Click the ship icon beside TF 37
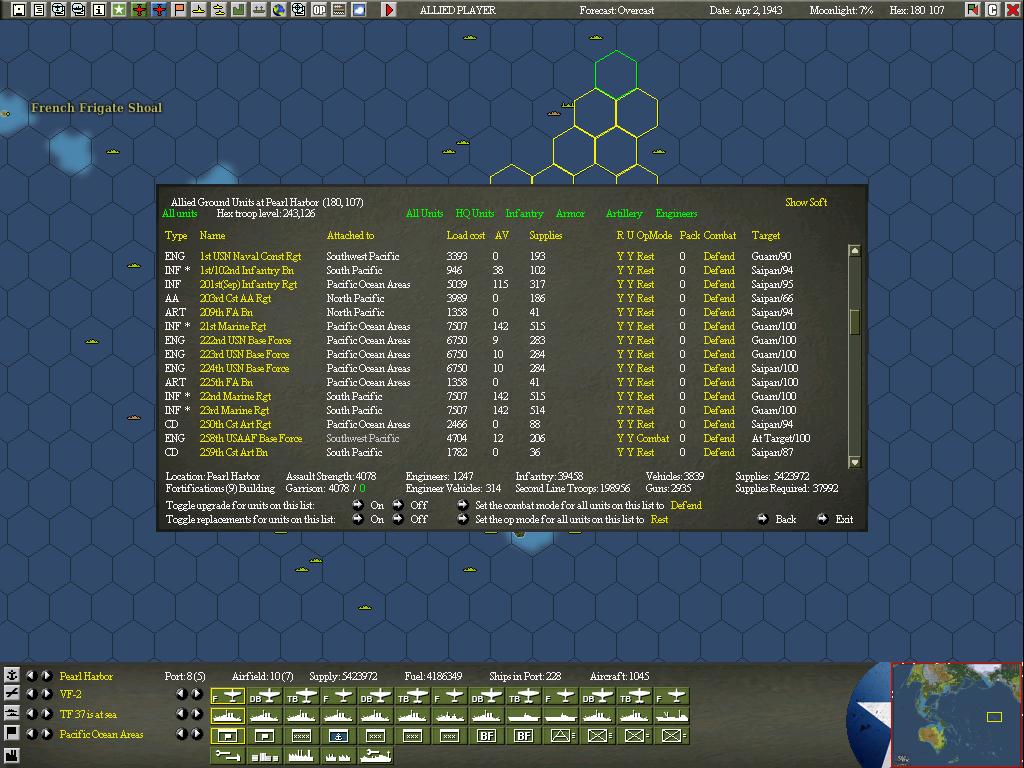Image resolution: width=1024 pixels, height=768 pixels. click(x=12, y=714)
